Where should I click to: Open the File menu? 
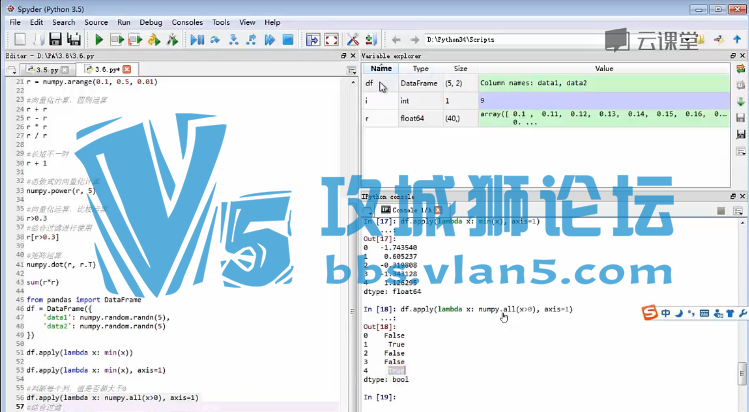15,22
